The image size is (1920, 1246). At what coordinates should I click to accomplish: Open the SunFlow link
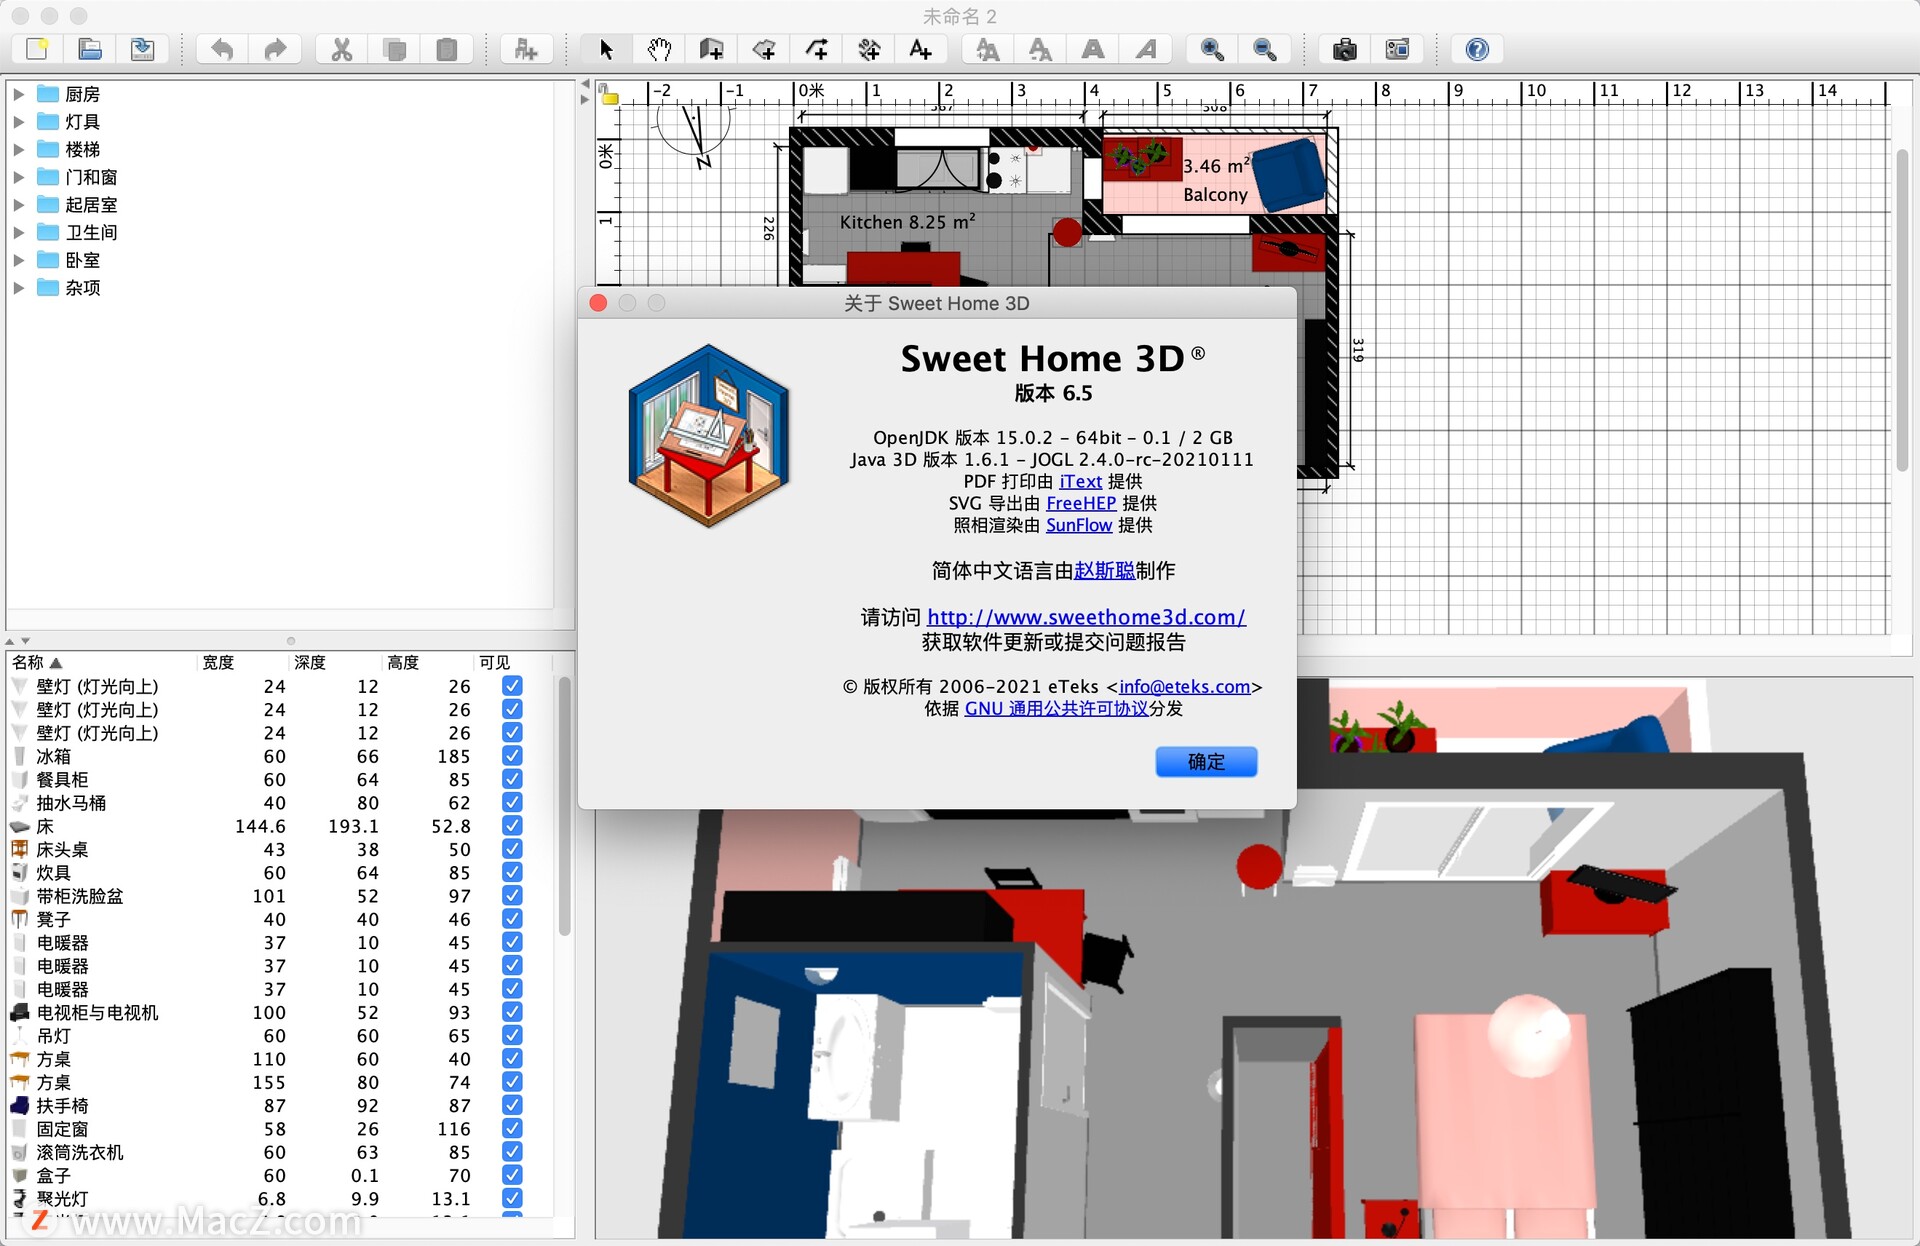pos(1079,525)
